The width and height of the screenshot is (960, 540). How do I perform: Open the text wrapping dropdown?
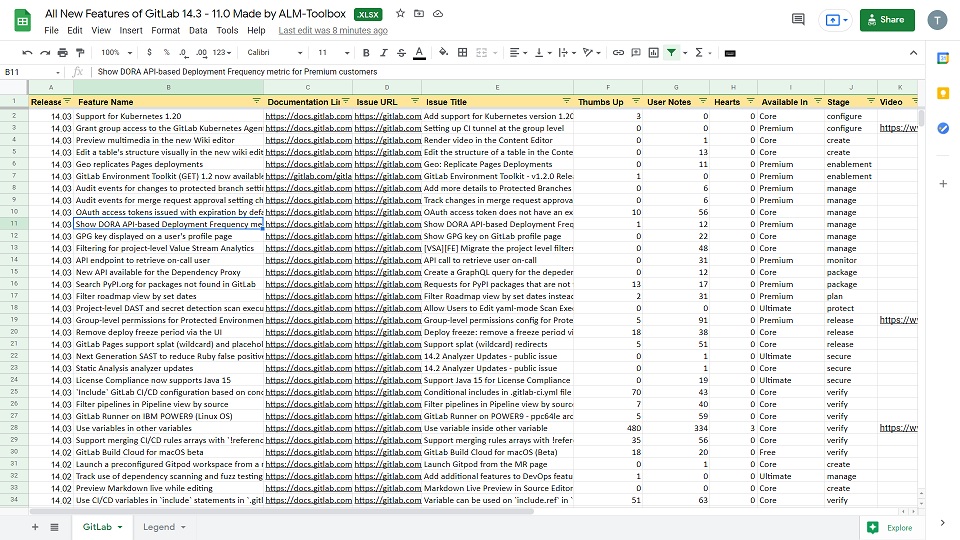(x=567, y=53)
